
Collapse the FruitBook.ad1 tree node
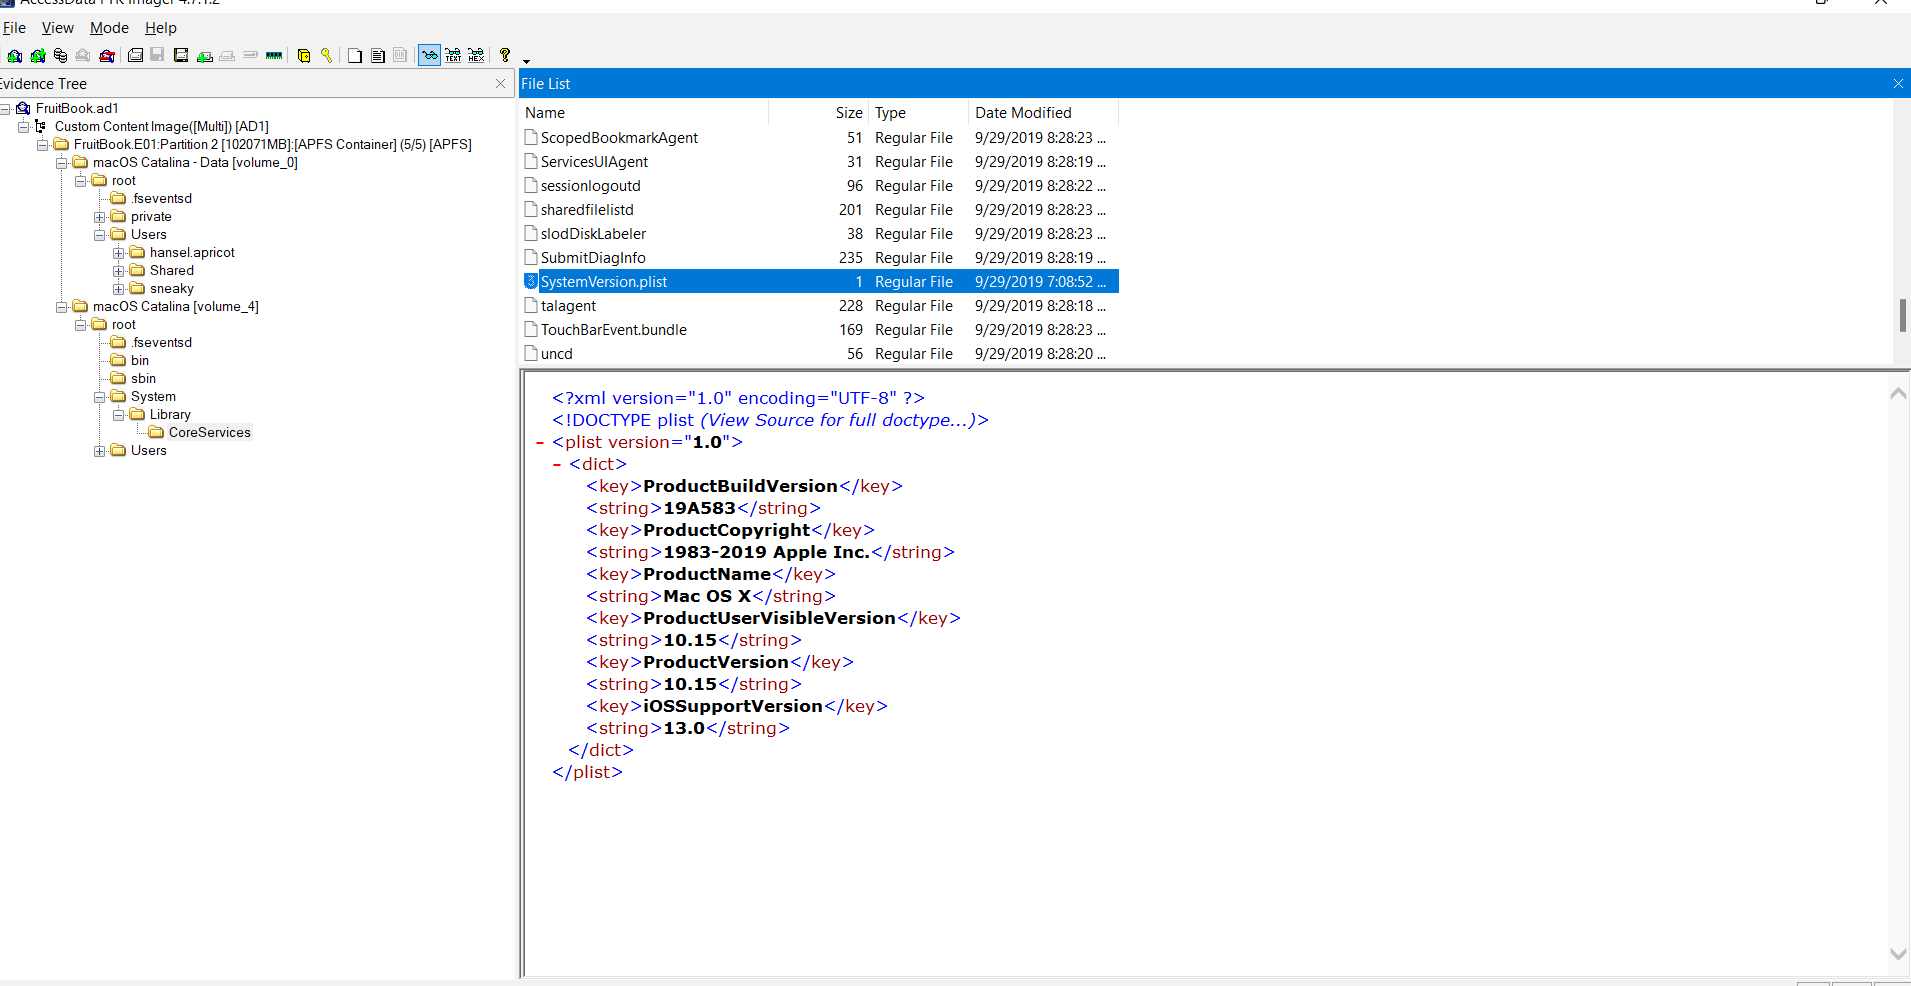tap(5, 108)
